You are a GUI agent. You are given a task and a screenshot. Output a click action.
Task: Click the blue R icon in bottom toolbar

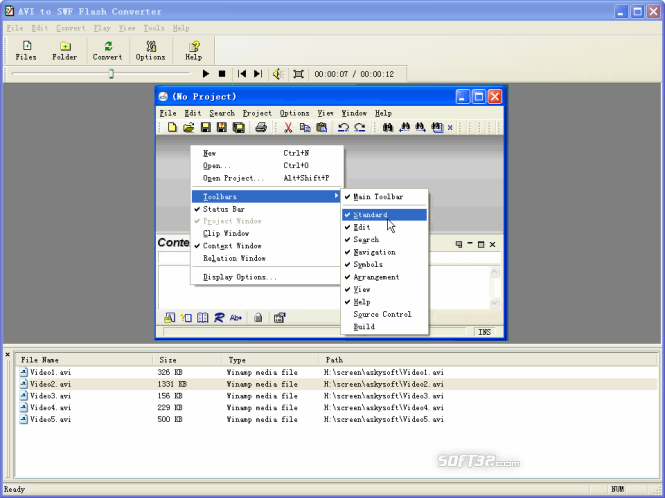point(219,317)
